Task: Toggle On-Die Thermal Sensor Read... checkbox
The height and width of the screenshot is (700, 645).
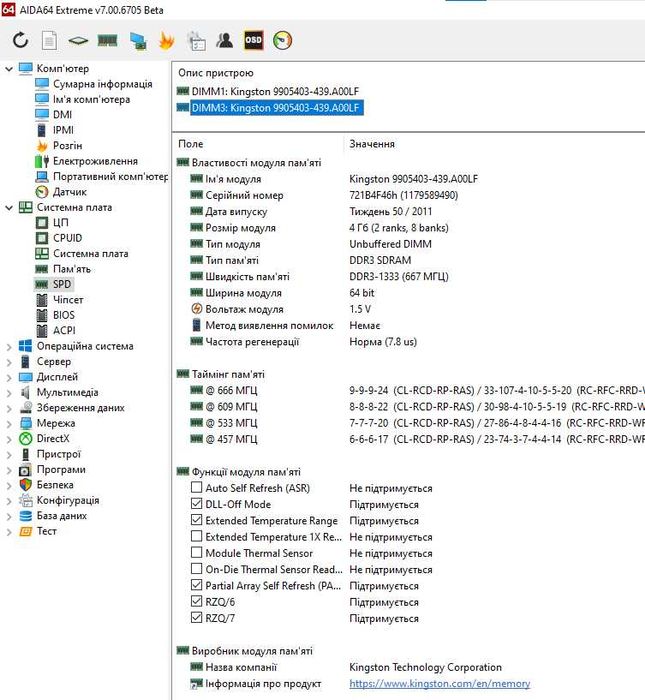Action: click(x=196, y=569)
